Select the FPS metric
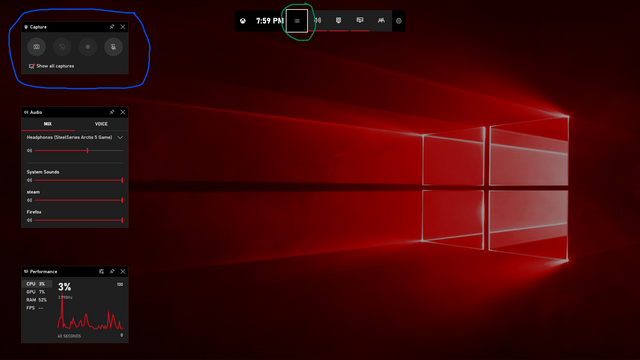The width and height of the screenshot is (640, 360). pos(37,308)
